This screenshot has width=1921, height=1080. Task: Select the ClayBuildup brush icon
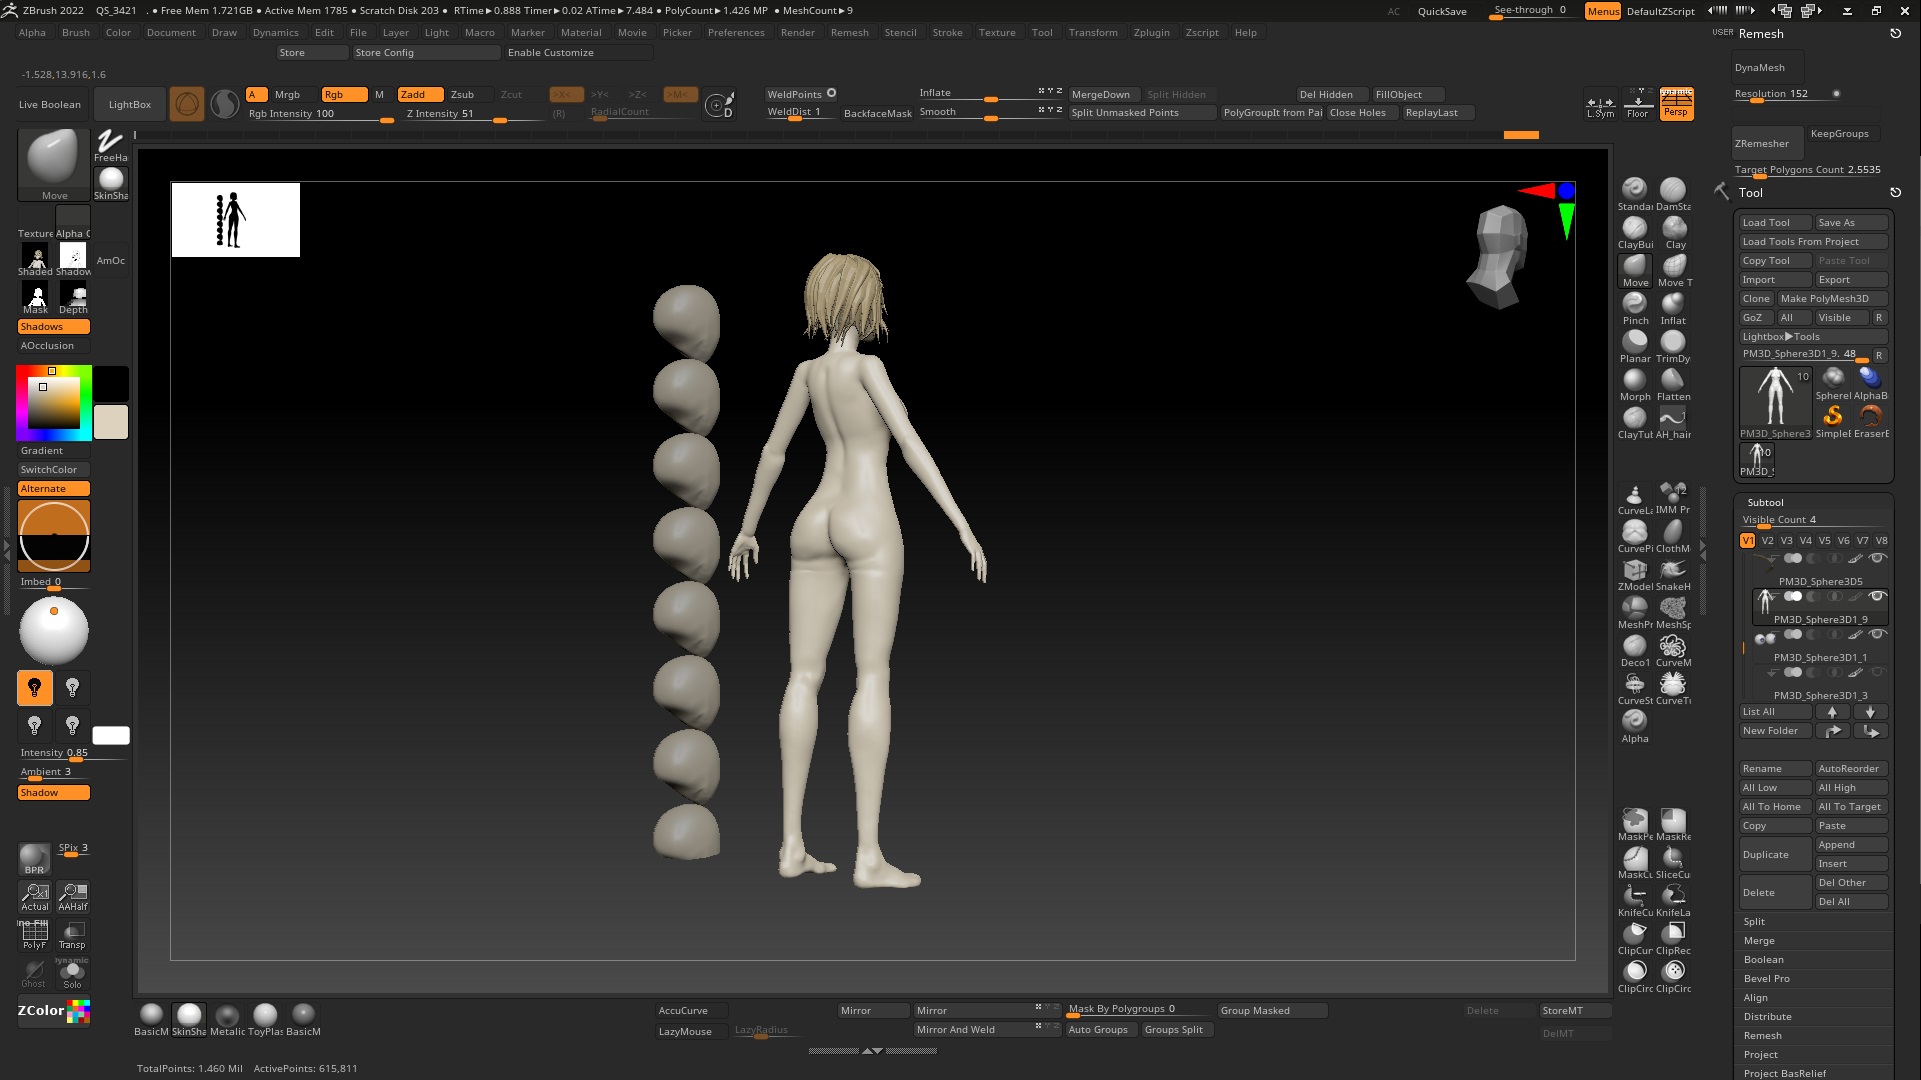click(x=1634, y=229)
